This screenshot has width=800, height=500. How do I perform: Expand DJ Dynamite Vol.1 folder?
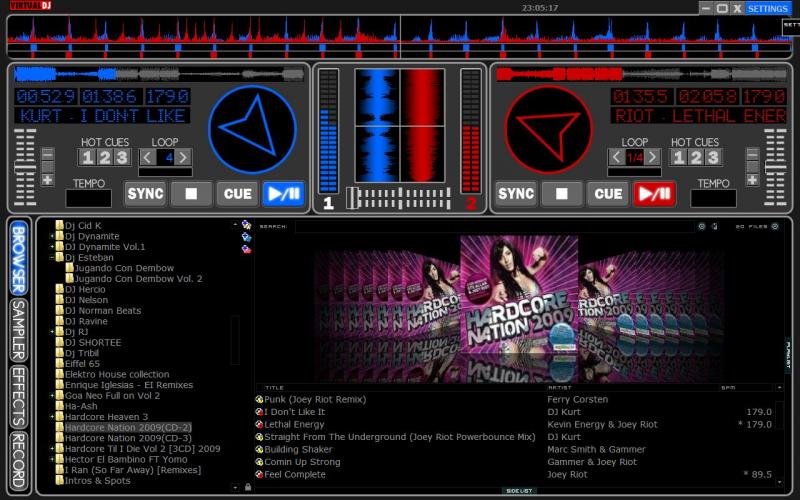[52, 247]
